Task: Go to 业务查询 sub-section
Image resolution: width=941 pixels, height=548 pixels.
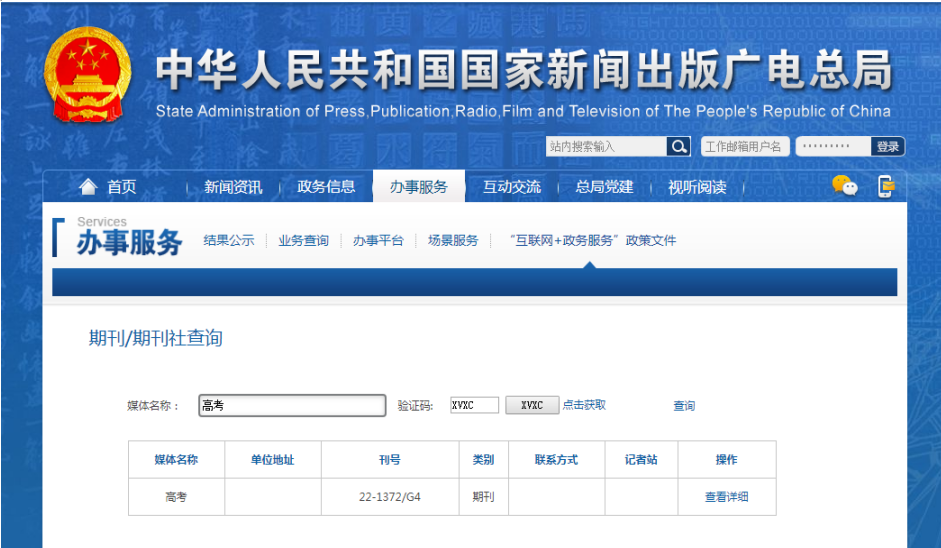Action: 304,241
